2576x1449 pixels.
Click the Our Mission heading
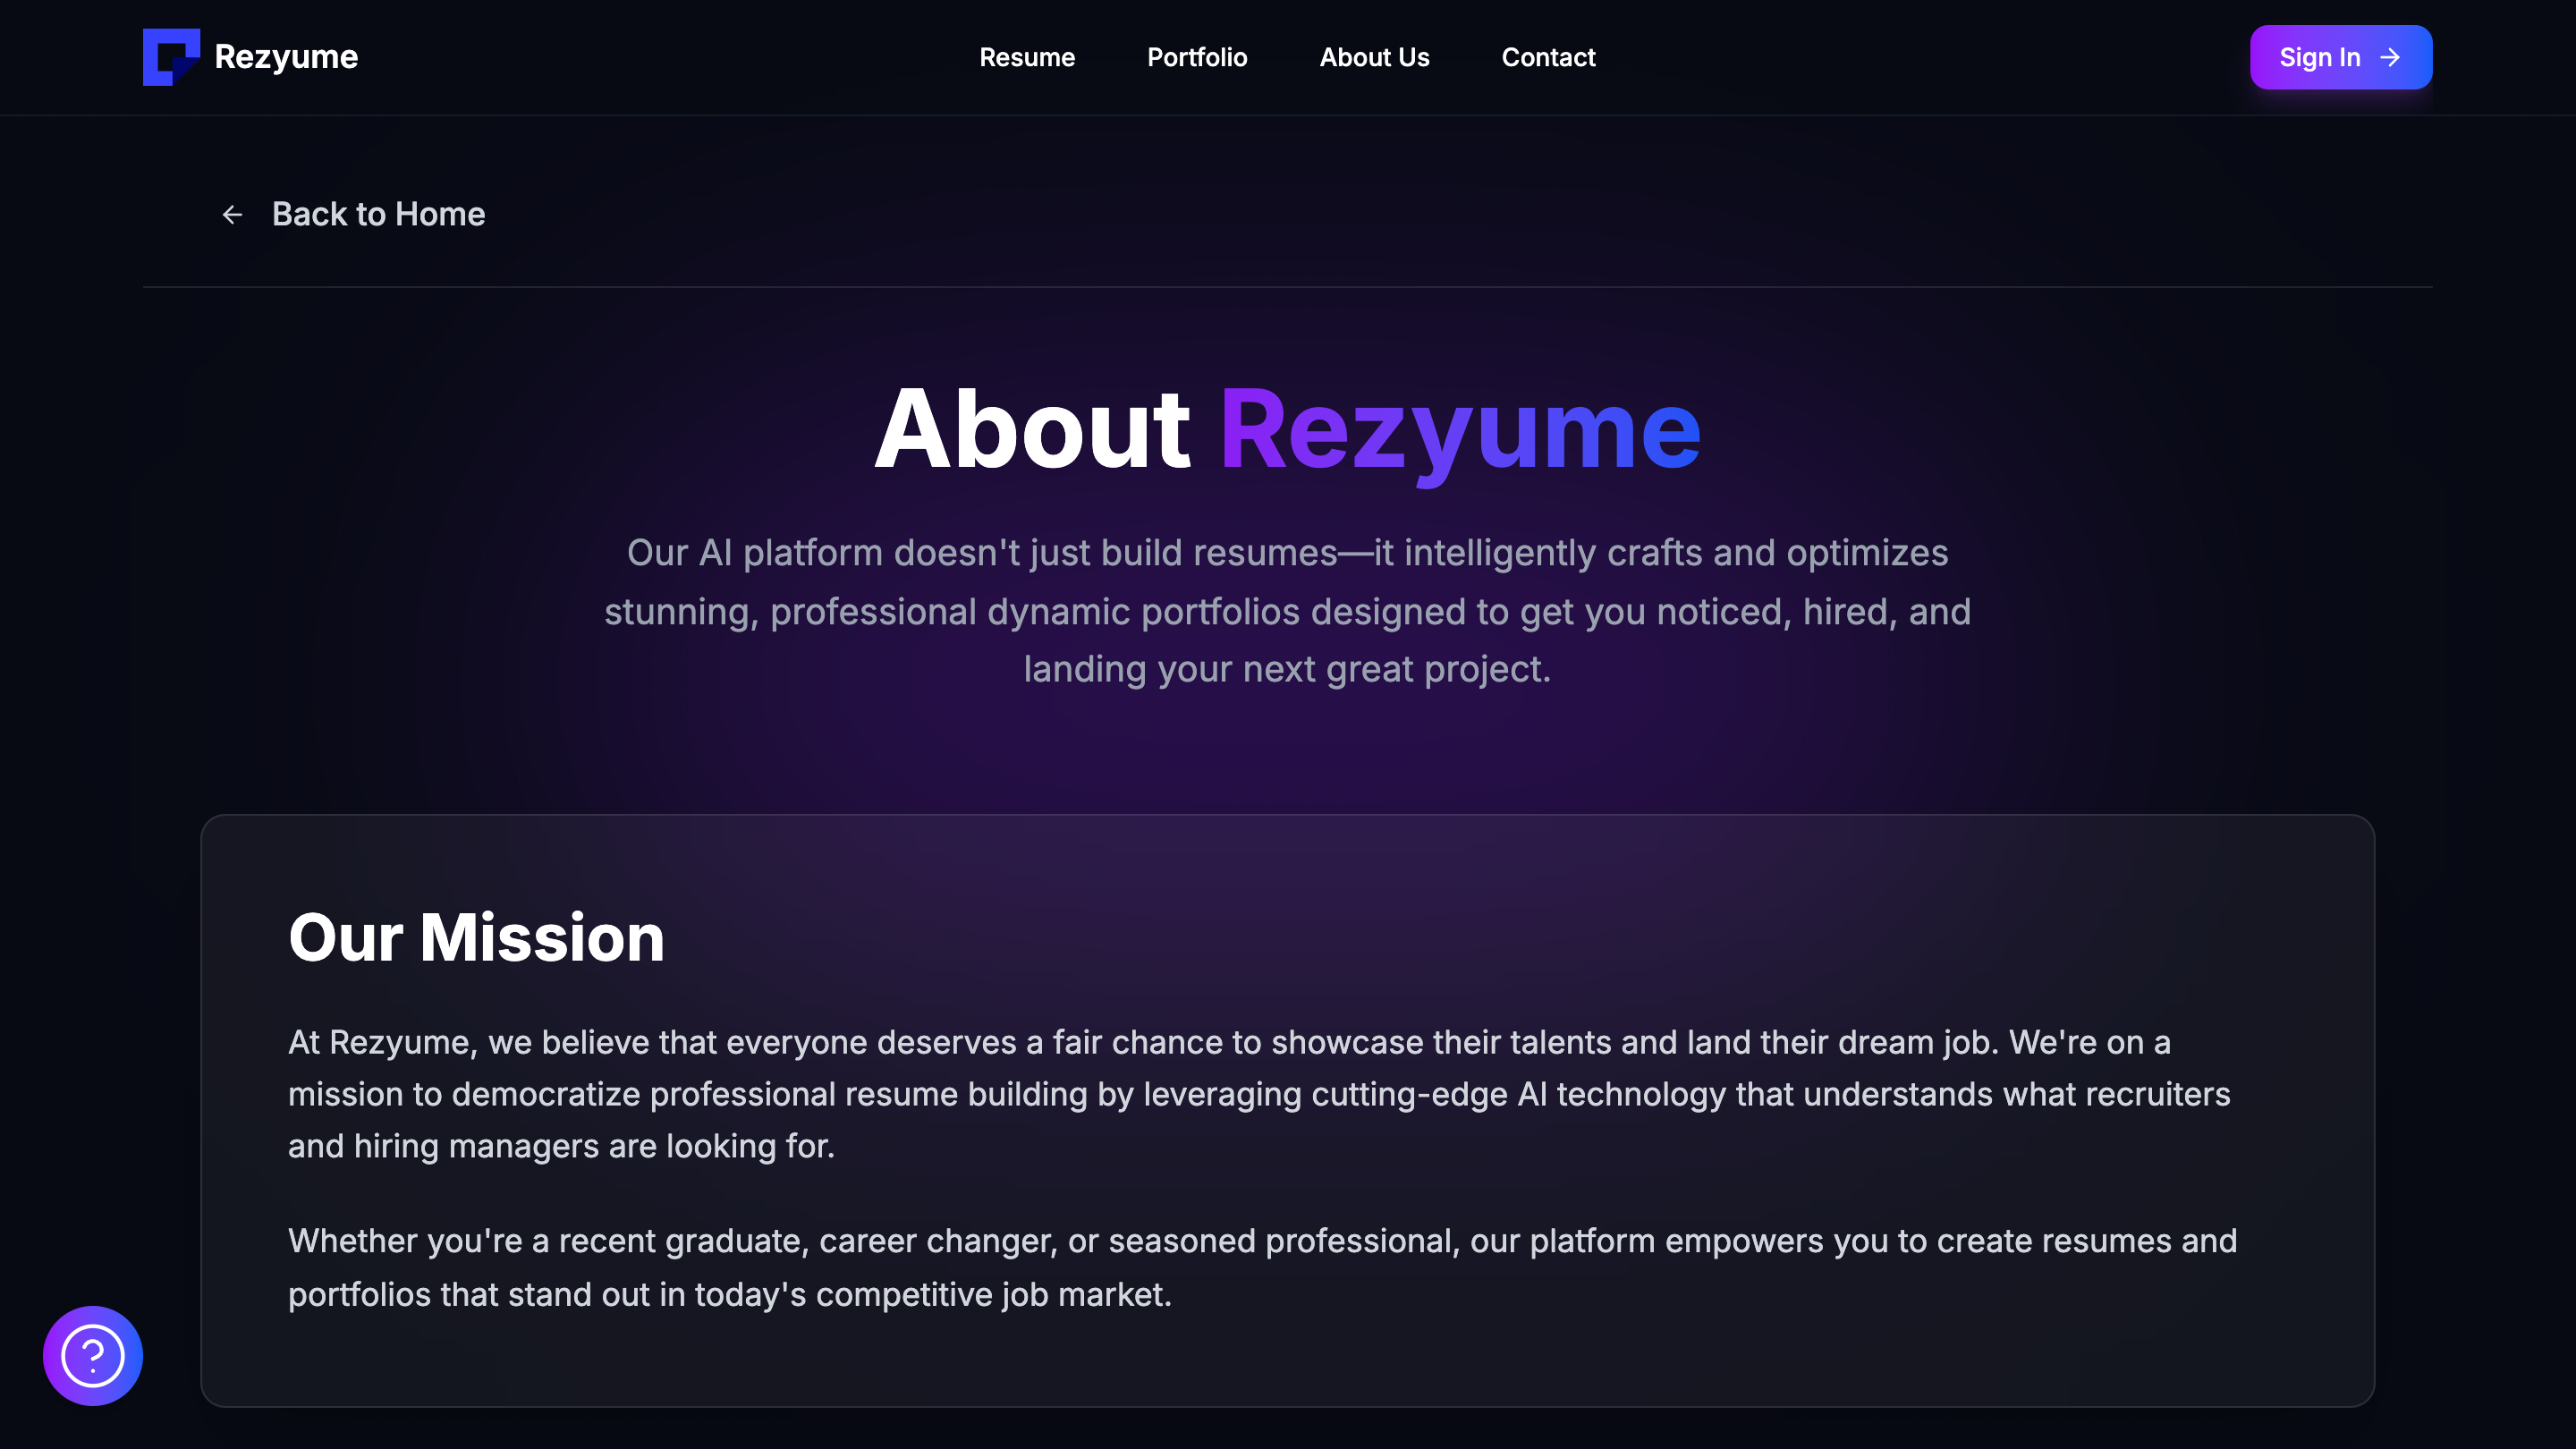pos(476,938)
